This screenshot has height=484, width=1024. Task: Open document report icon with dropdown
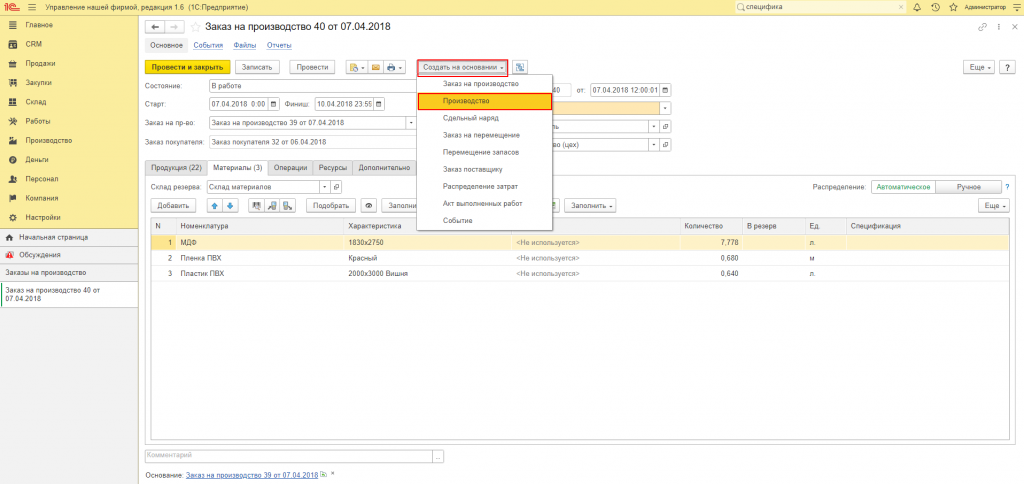[x=357, y=67]
